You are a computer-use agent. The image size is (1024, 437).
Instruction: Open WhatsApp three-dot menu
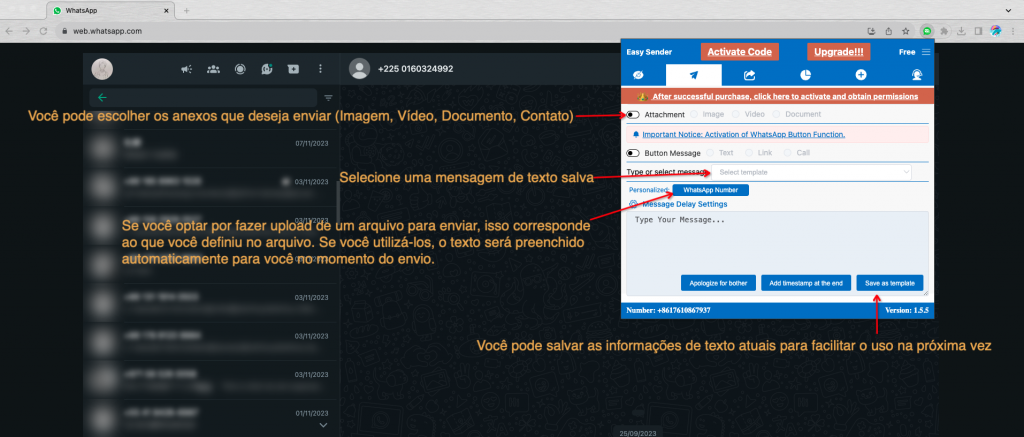[320, 69]
